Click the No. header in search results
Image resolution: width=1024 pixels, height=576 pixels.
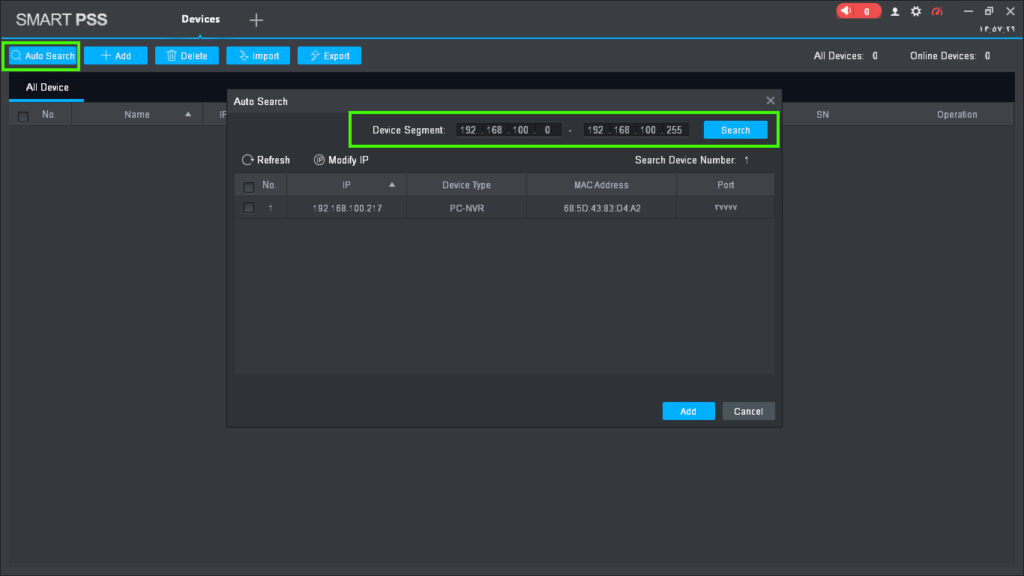click(269, 185)
